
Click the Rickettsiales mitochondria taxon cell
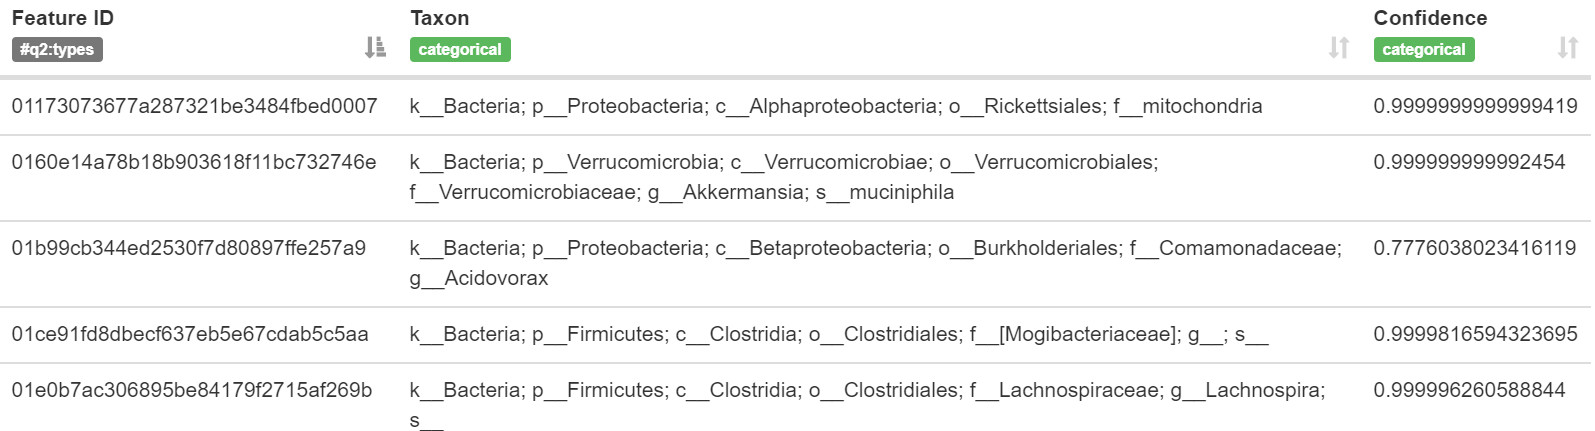(x=836, y=106)
